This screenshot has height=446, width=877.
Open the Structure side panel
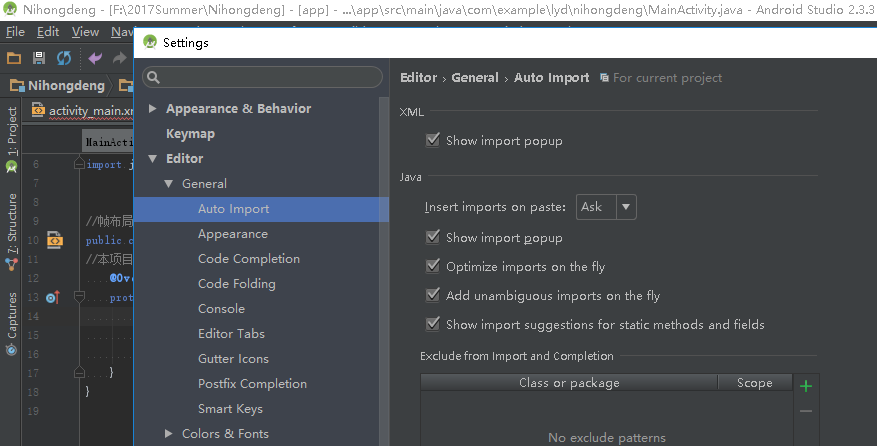(x=12, y=224)
